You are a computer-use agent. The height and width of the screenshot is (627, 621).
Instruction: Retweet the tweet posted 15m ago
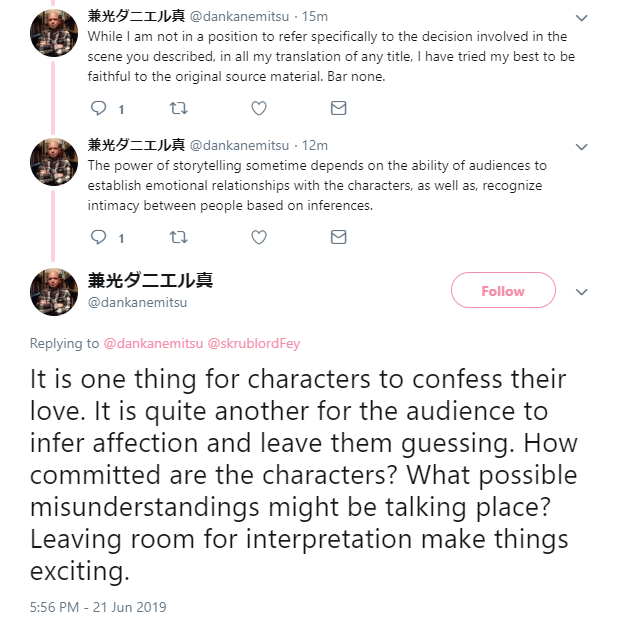[x=179, y=108]
